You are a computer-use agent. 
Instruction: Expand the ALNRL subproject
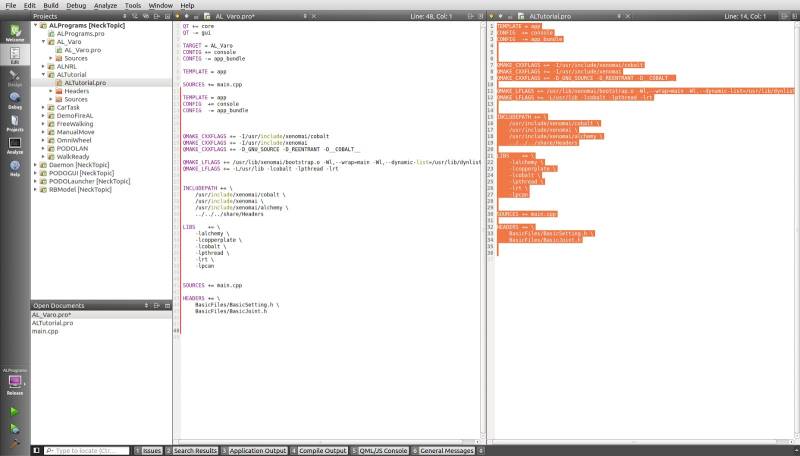coord(43,66)
